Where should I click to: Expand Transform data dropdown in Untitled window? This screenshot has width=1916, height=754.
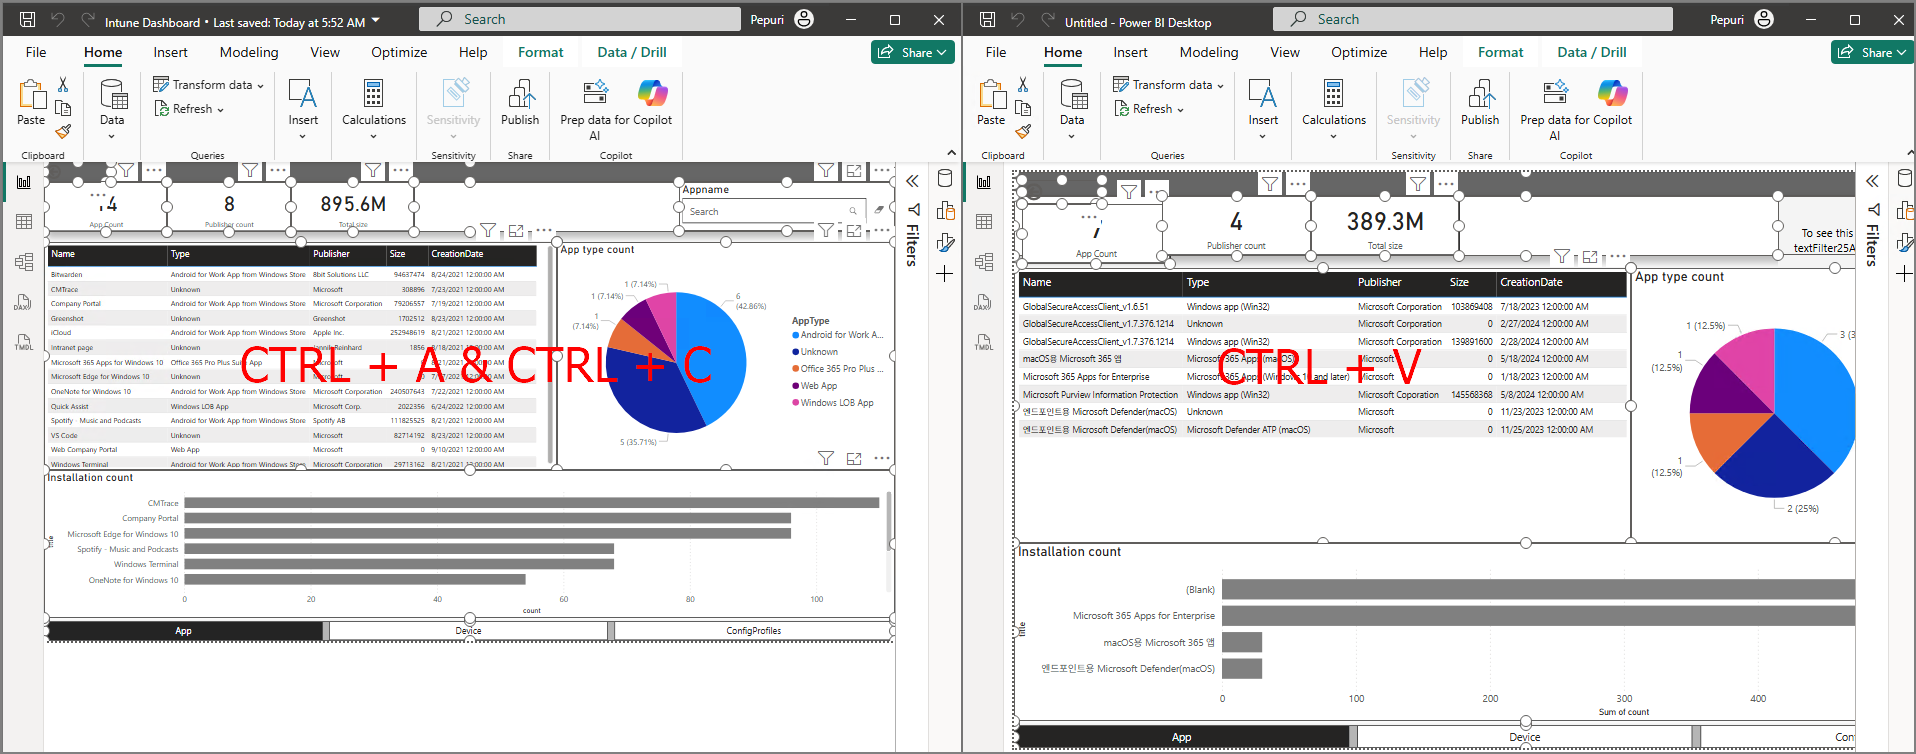[1220, 86]
